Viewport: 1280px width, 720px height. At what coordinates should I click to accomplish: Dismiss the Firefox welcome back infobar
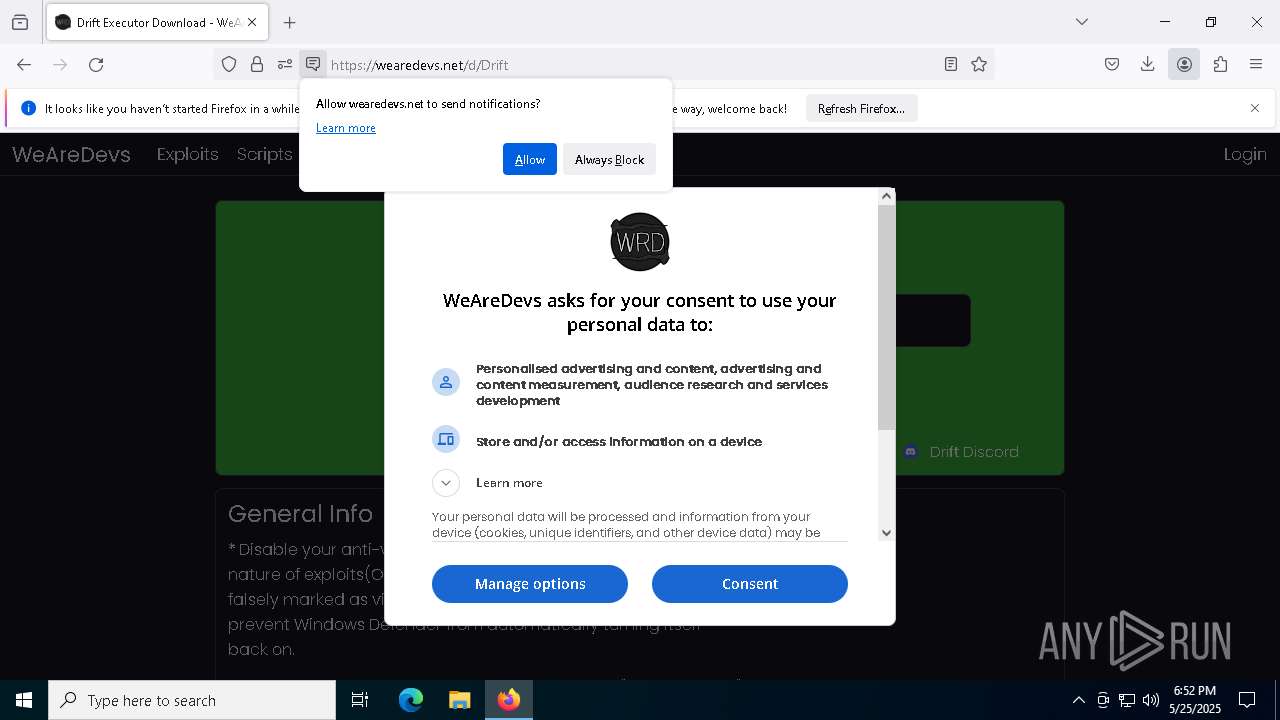pos(1255,108)
